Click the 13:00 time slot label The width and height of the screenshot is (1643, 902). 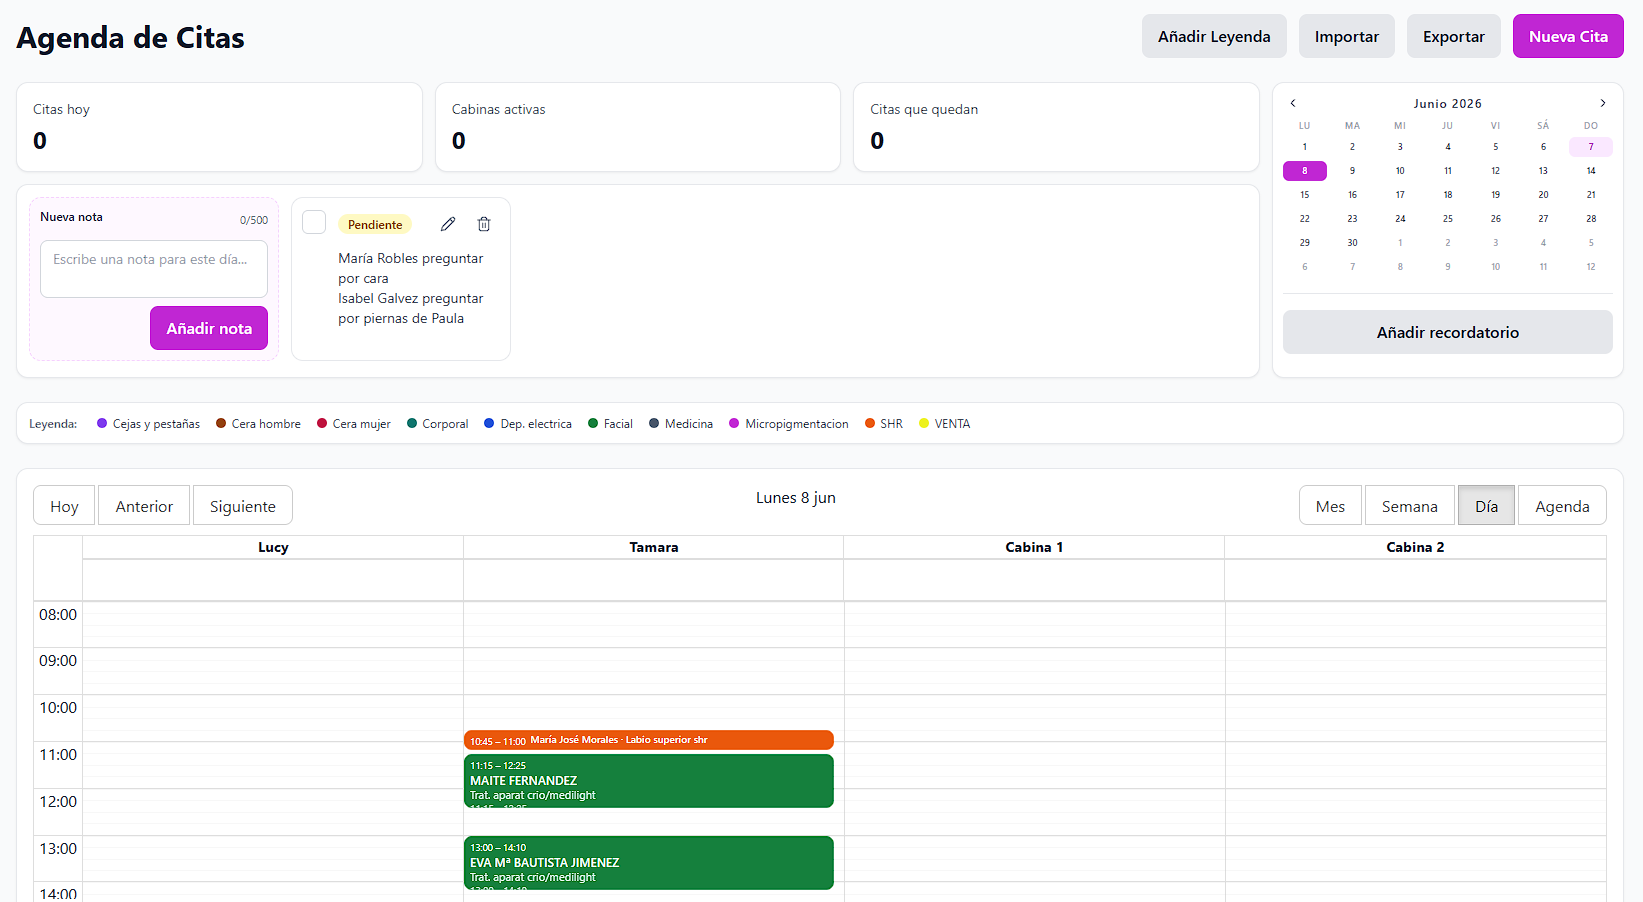pyautogui.click(x=58, y=849)
